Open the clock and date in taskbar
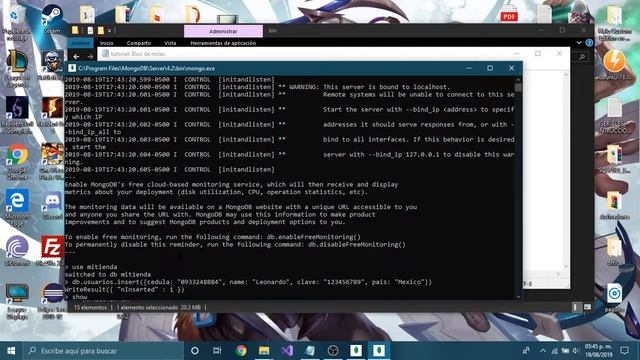 598,351
